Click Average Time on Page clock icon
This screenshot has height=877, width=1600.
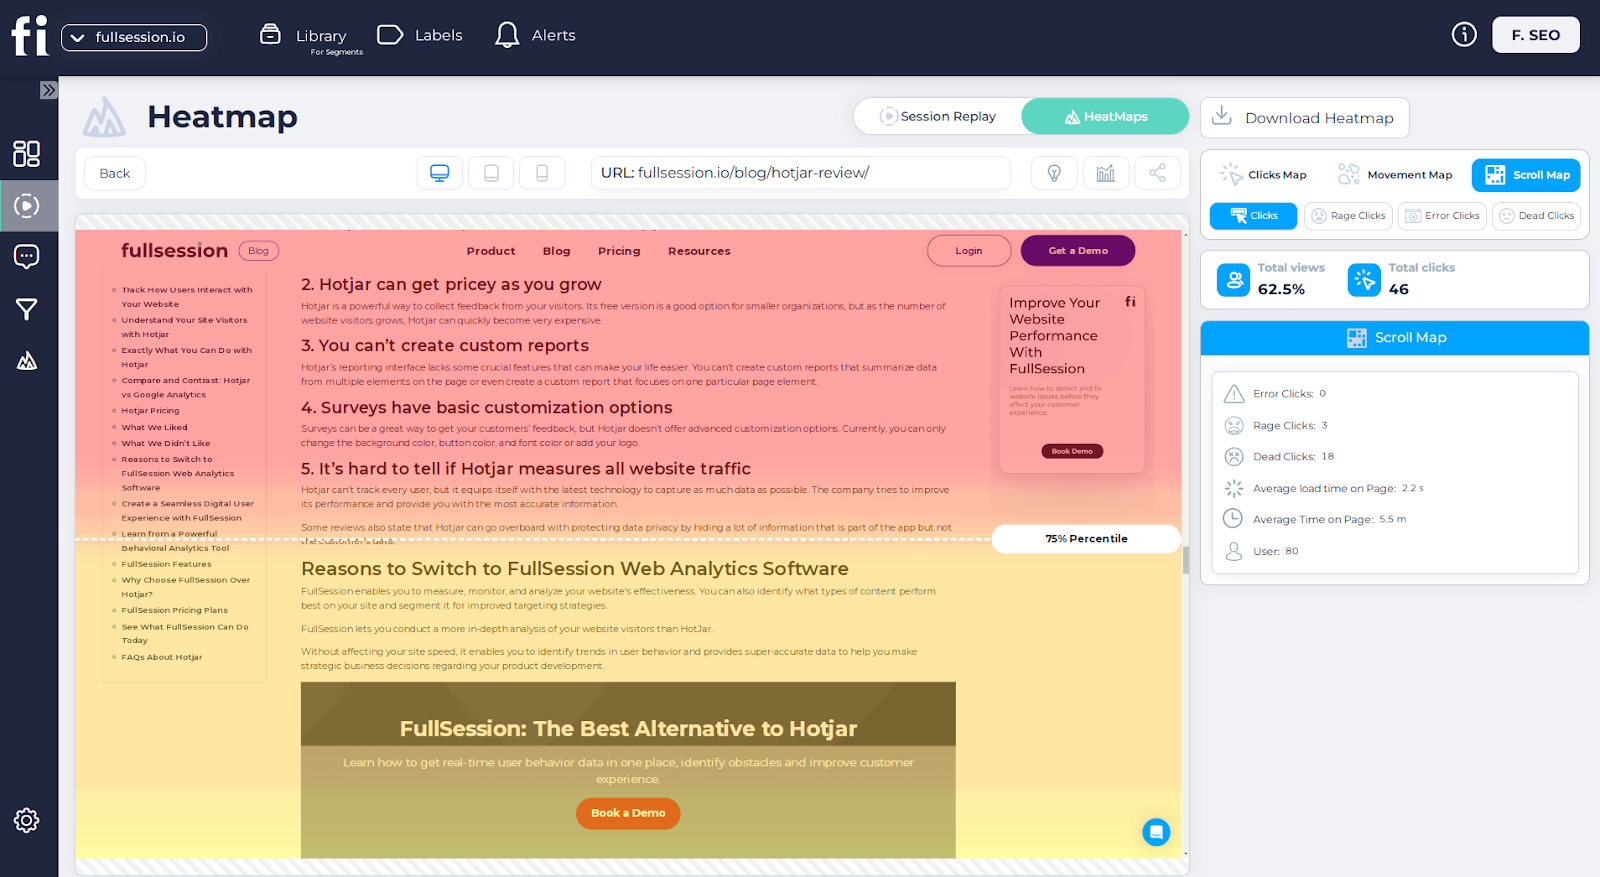tap(1234, 519)
